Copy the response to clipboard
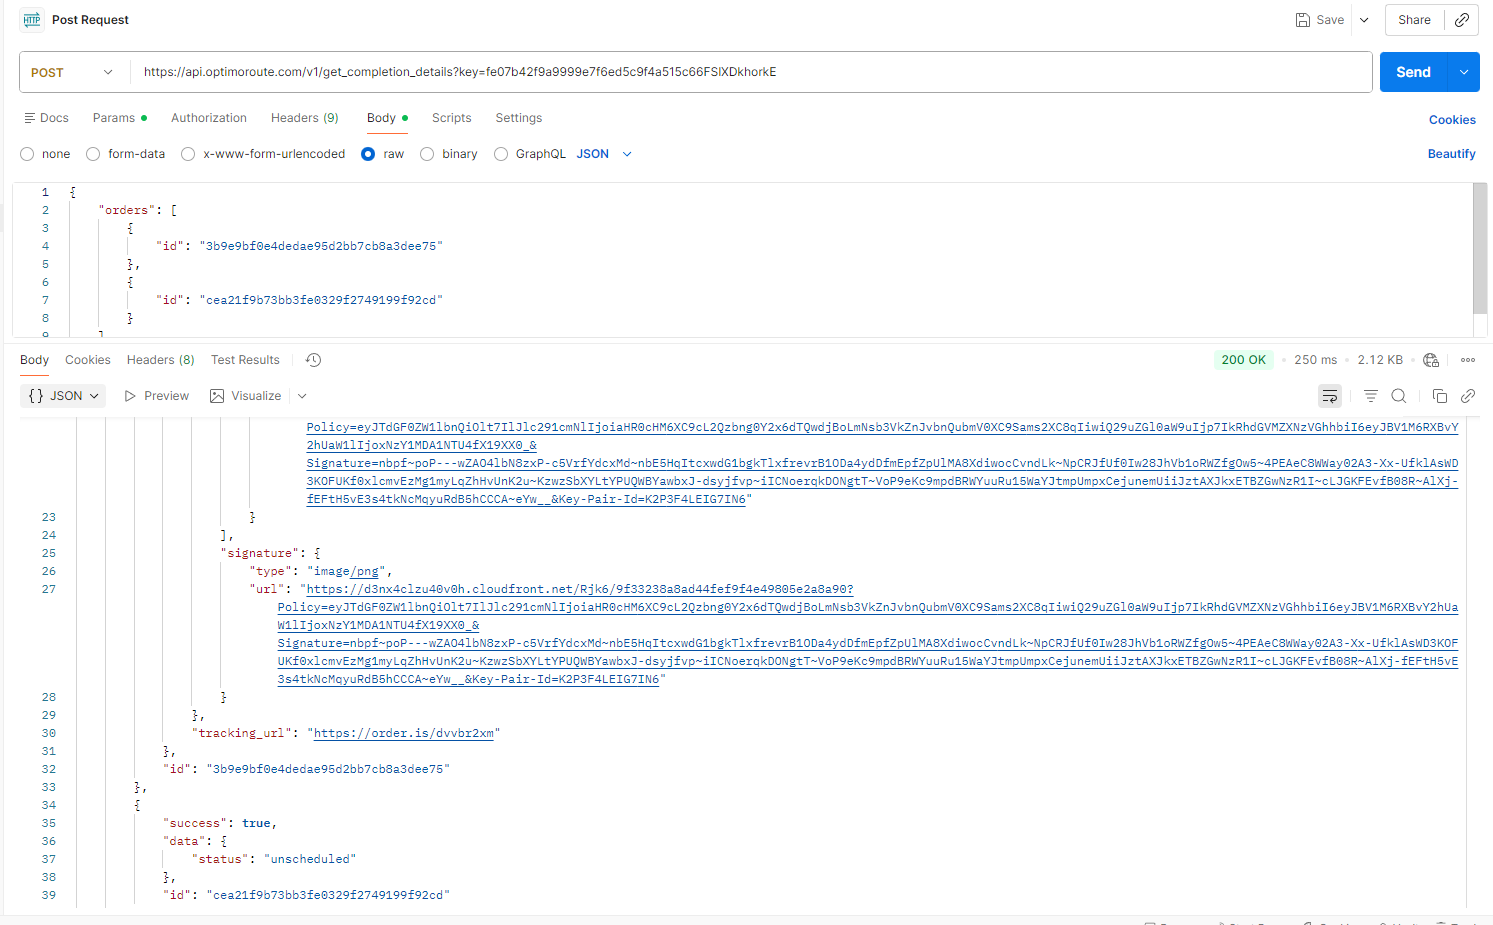 click(1439, 396)
